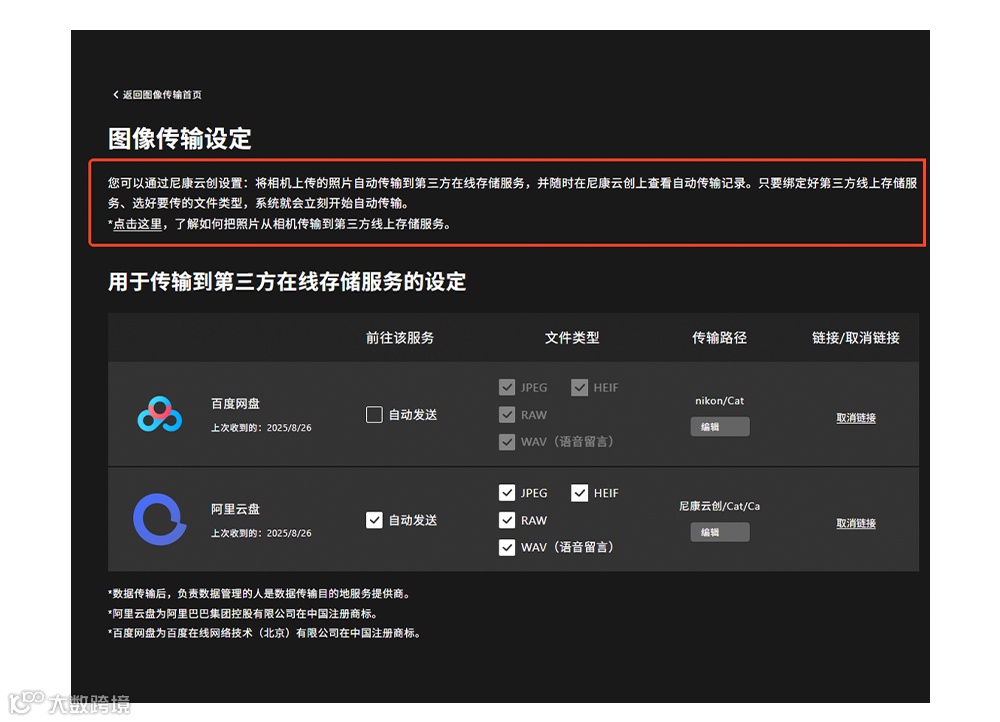
Task: Click the 传输路径 column header
Action: [719, 337]
